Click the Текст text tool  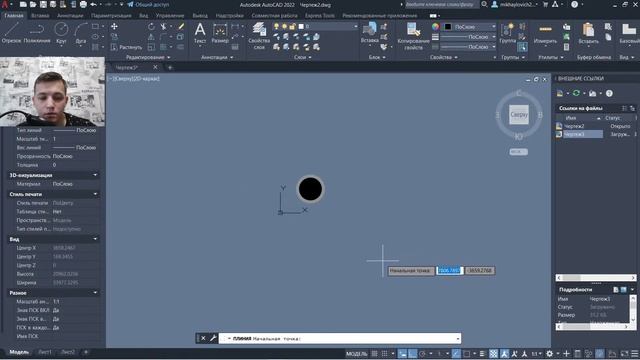(200, 33)
